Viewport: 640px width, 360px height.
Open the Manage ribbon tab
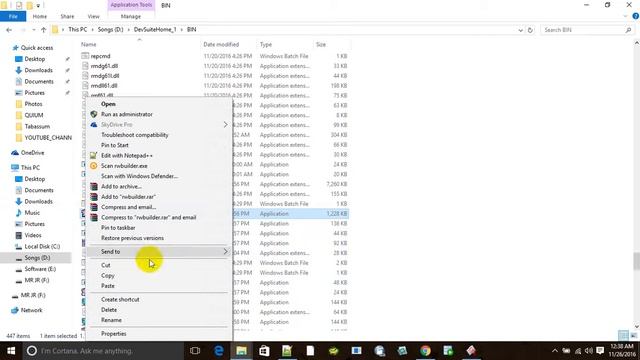pyautogui.click(x=131, y=16)
